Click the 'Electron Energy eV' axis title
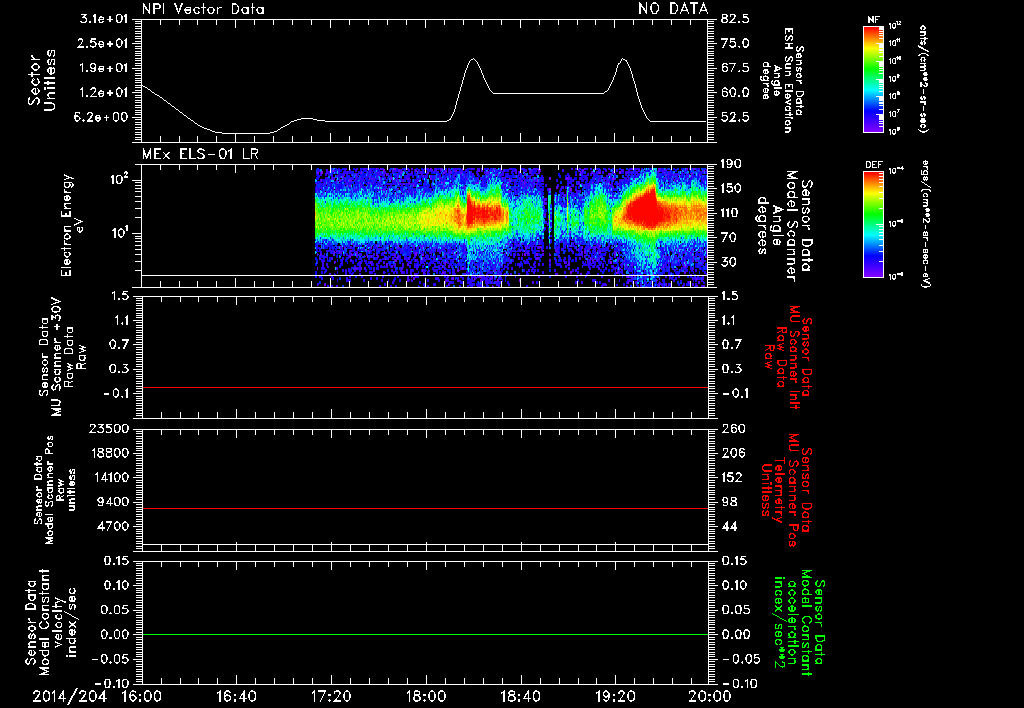Screen dimensions: 1024x708 coord(71,225)
